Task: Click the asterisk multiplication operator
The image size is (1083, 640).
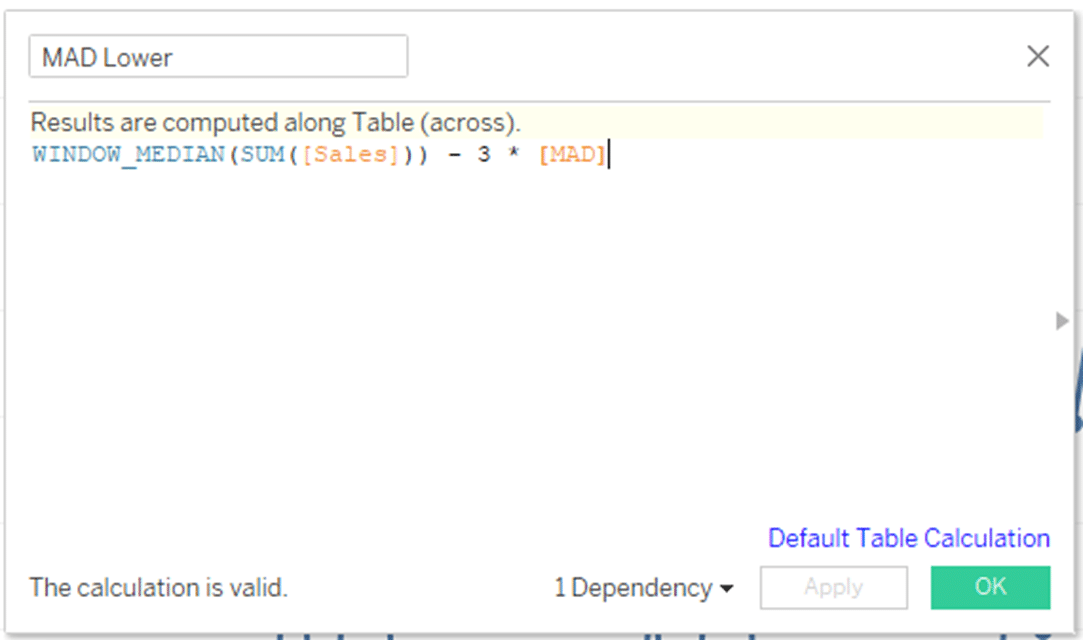Action: tap(513, 153)
